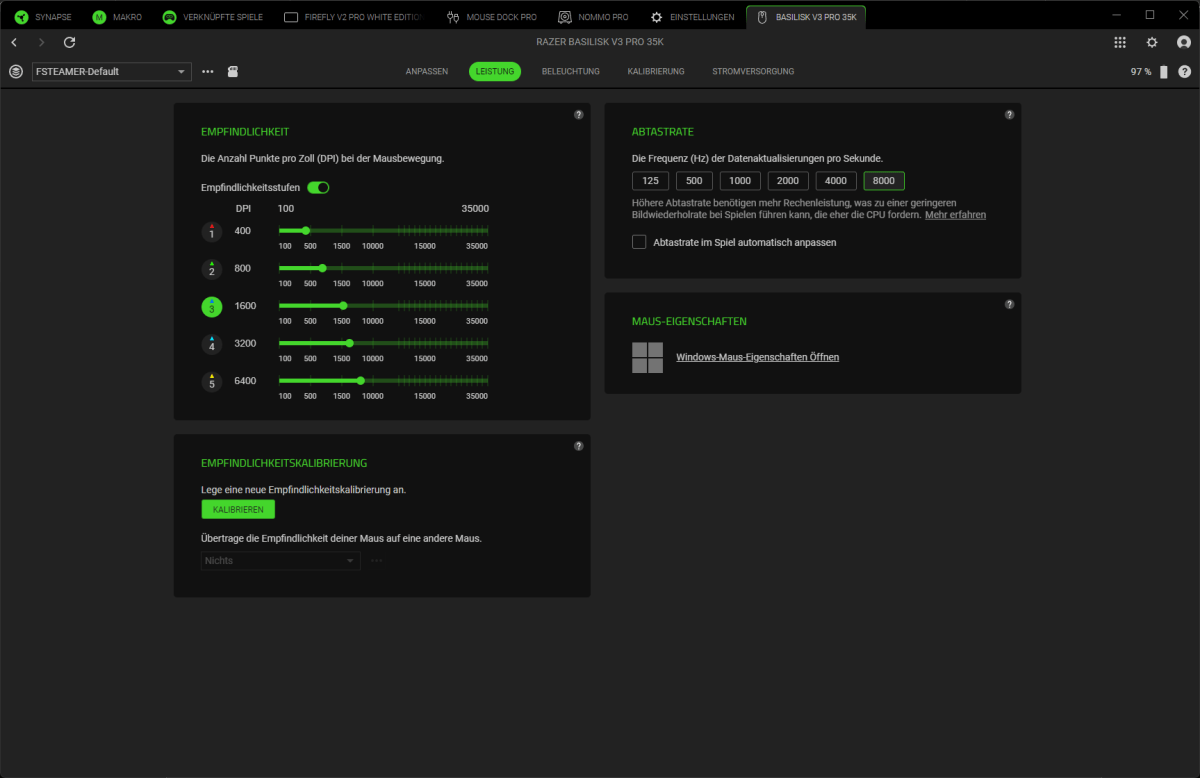
Task: Switch to Mouse Dock Pro tab
Action: point(492,17)
